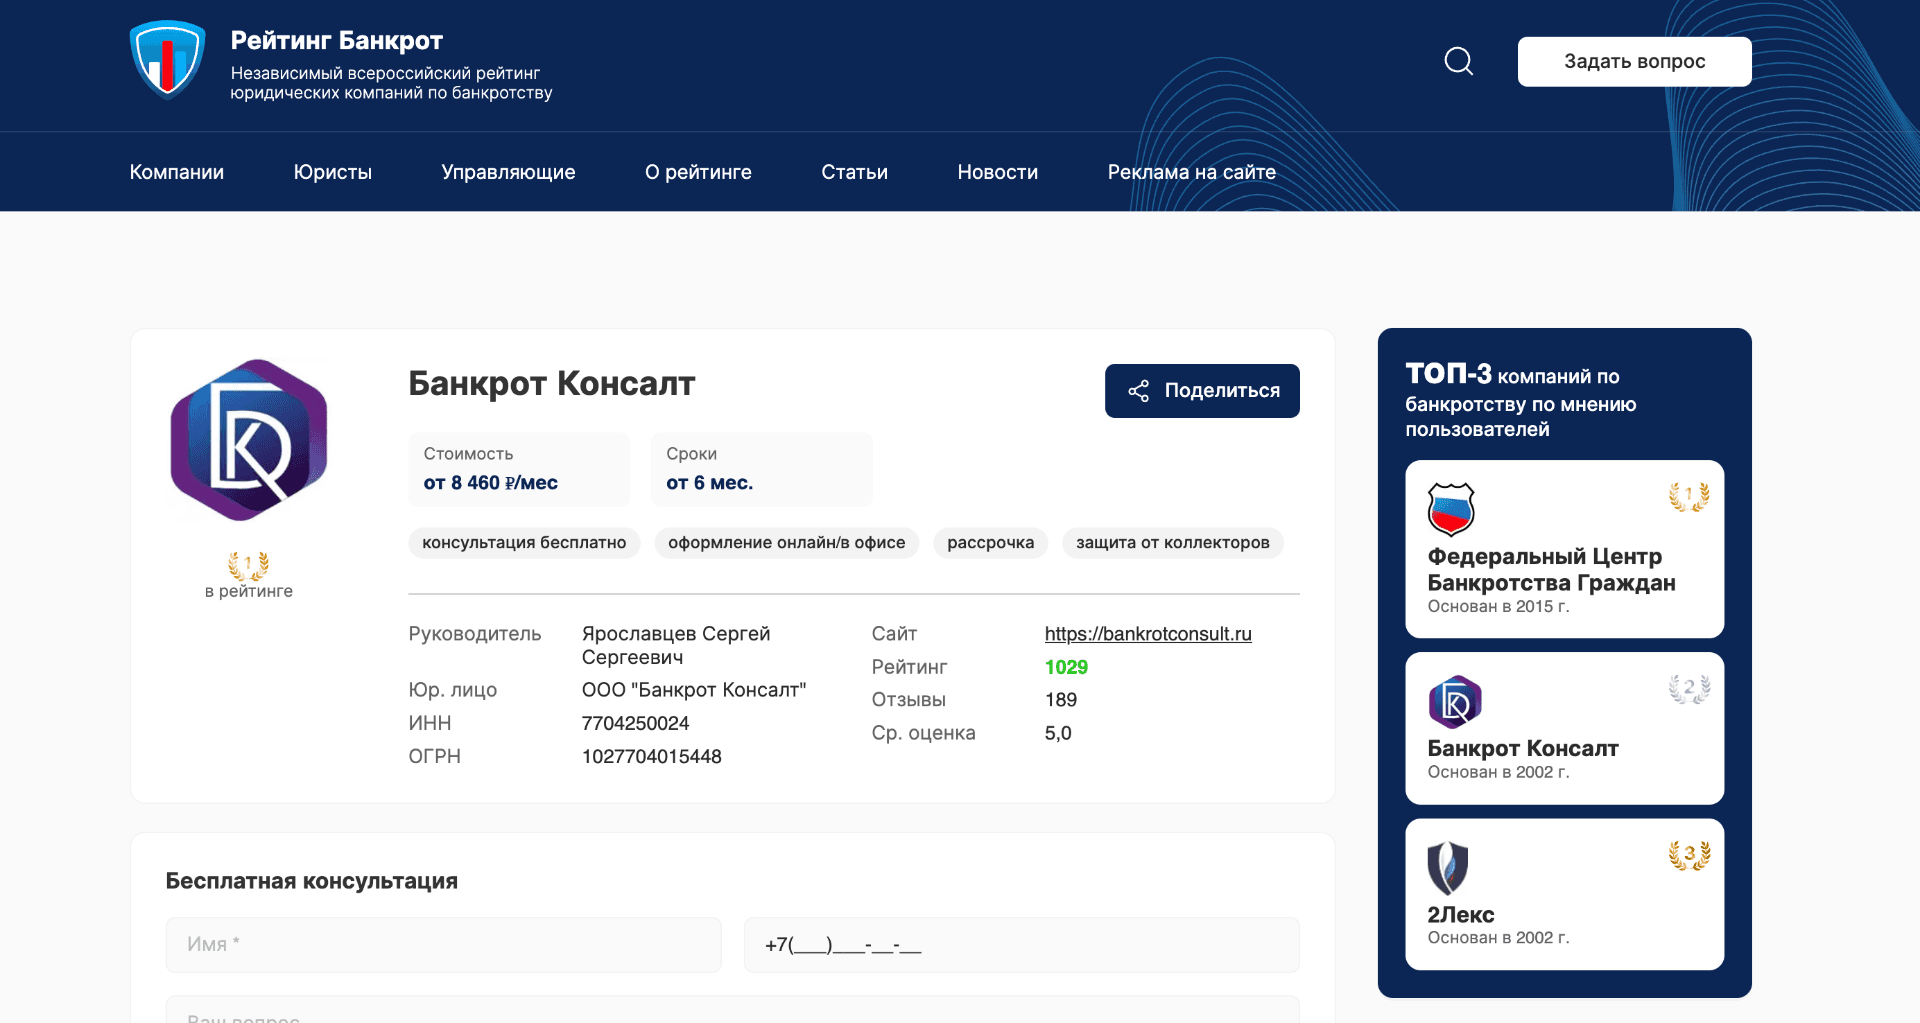This screenshot has height=1023, width=1920.
Task: Select the консультация бесплатно tag
Action: [x=524, y=543]
